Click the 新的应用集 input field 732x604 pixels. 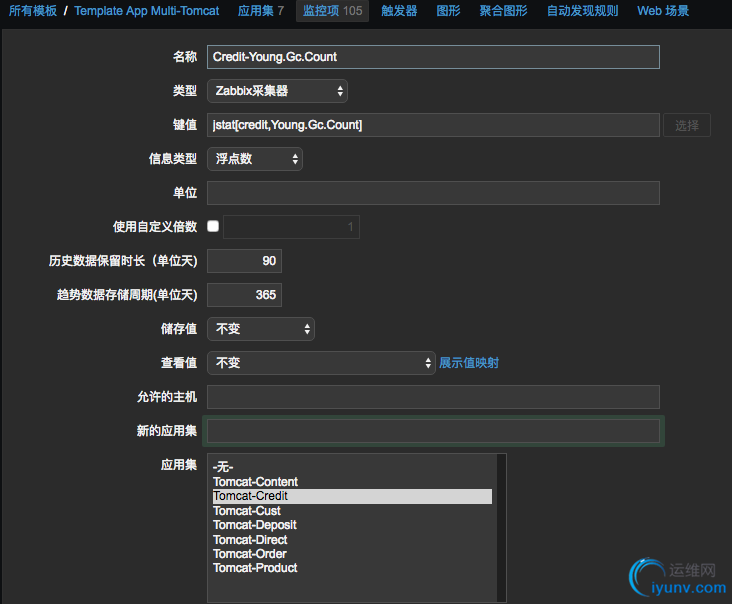pos(433,431)
